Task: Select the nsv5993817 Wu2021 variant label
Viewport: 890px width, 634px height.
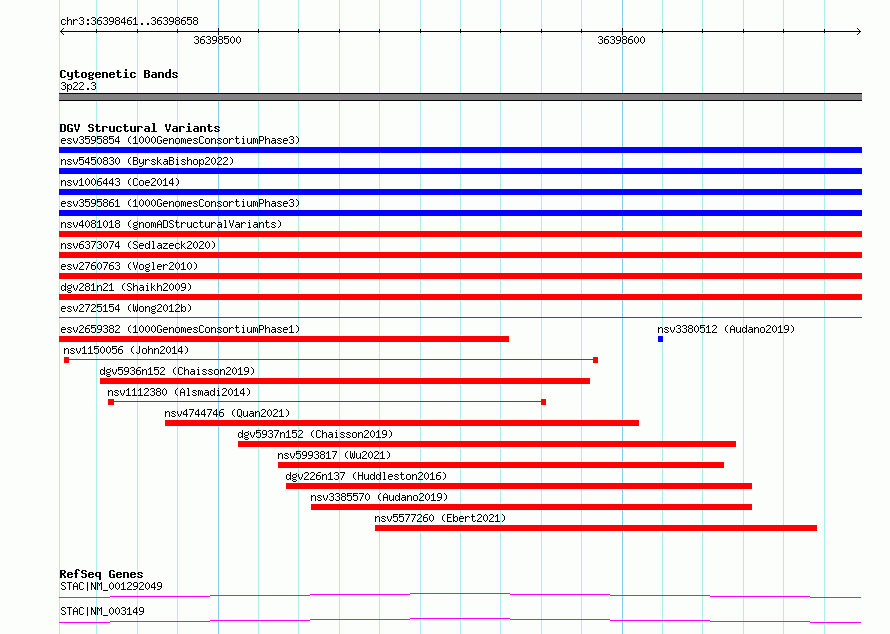Action: [x=334, y=455]
